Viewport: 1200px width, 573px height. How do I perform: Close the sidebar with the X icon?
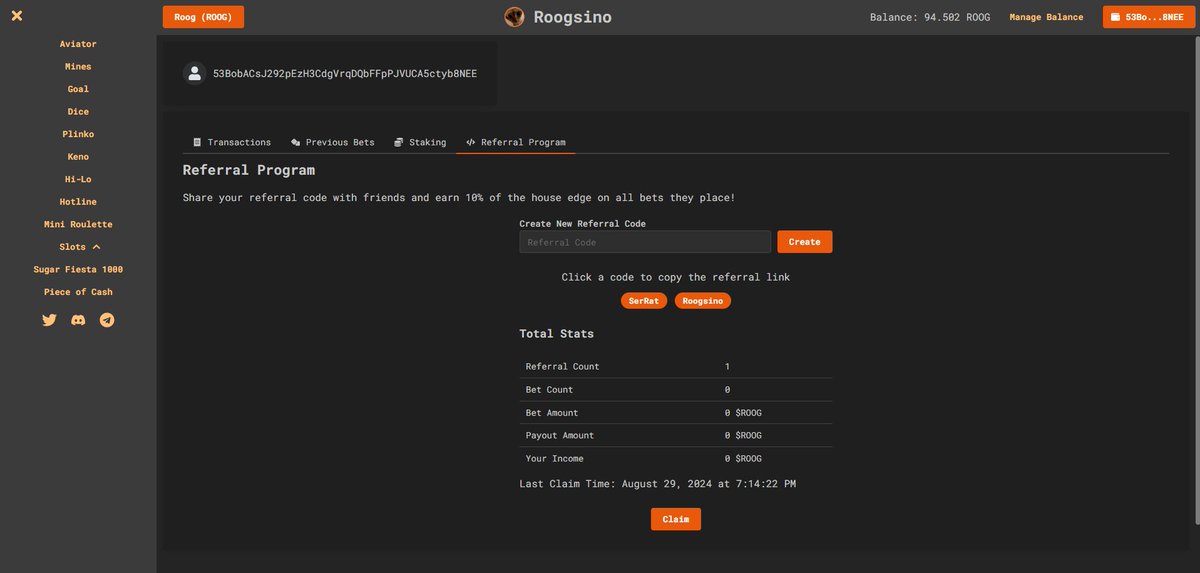tap(16, 16)
